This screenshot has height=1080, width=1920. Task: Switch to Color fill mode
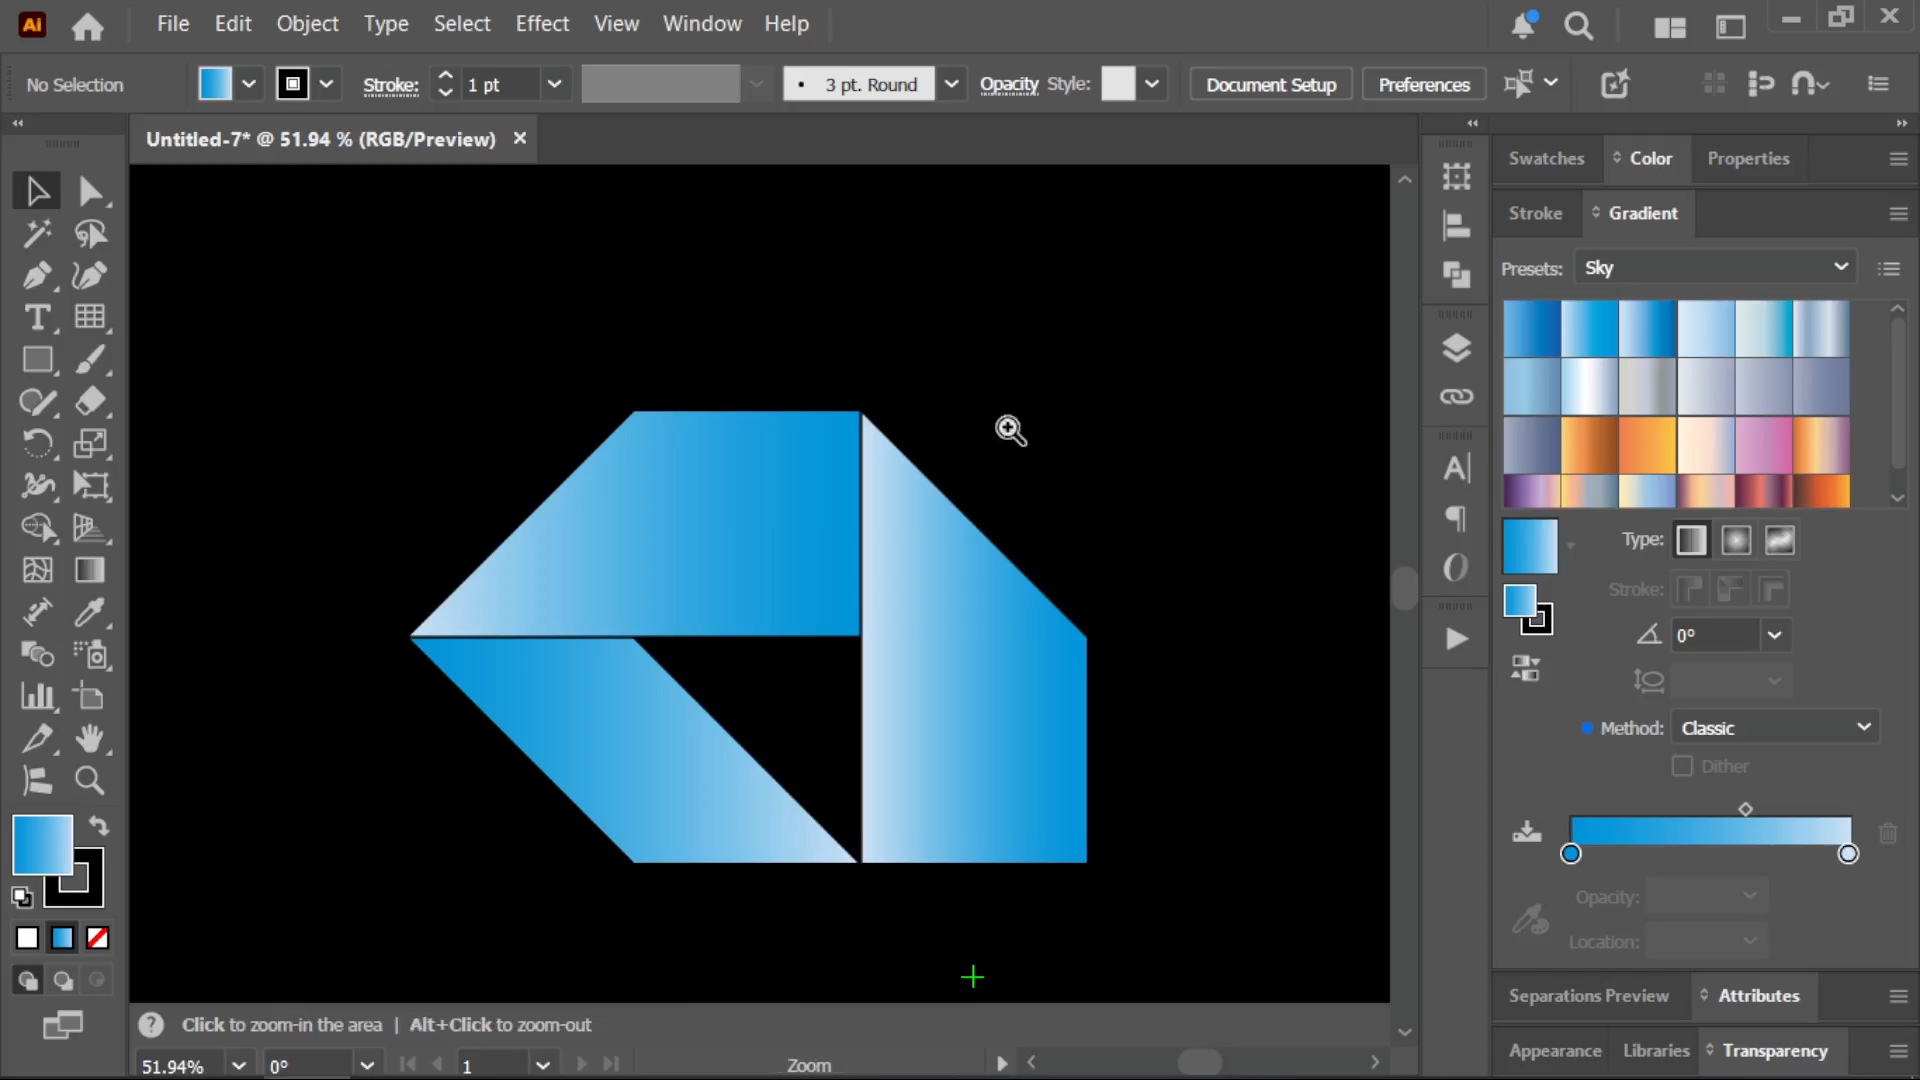tap(27, 938)
